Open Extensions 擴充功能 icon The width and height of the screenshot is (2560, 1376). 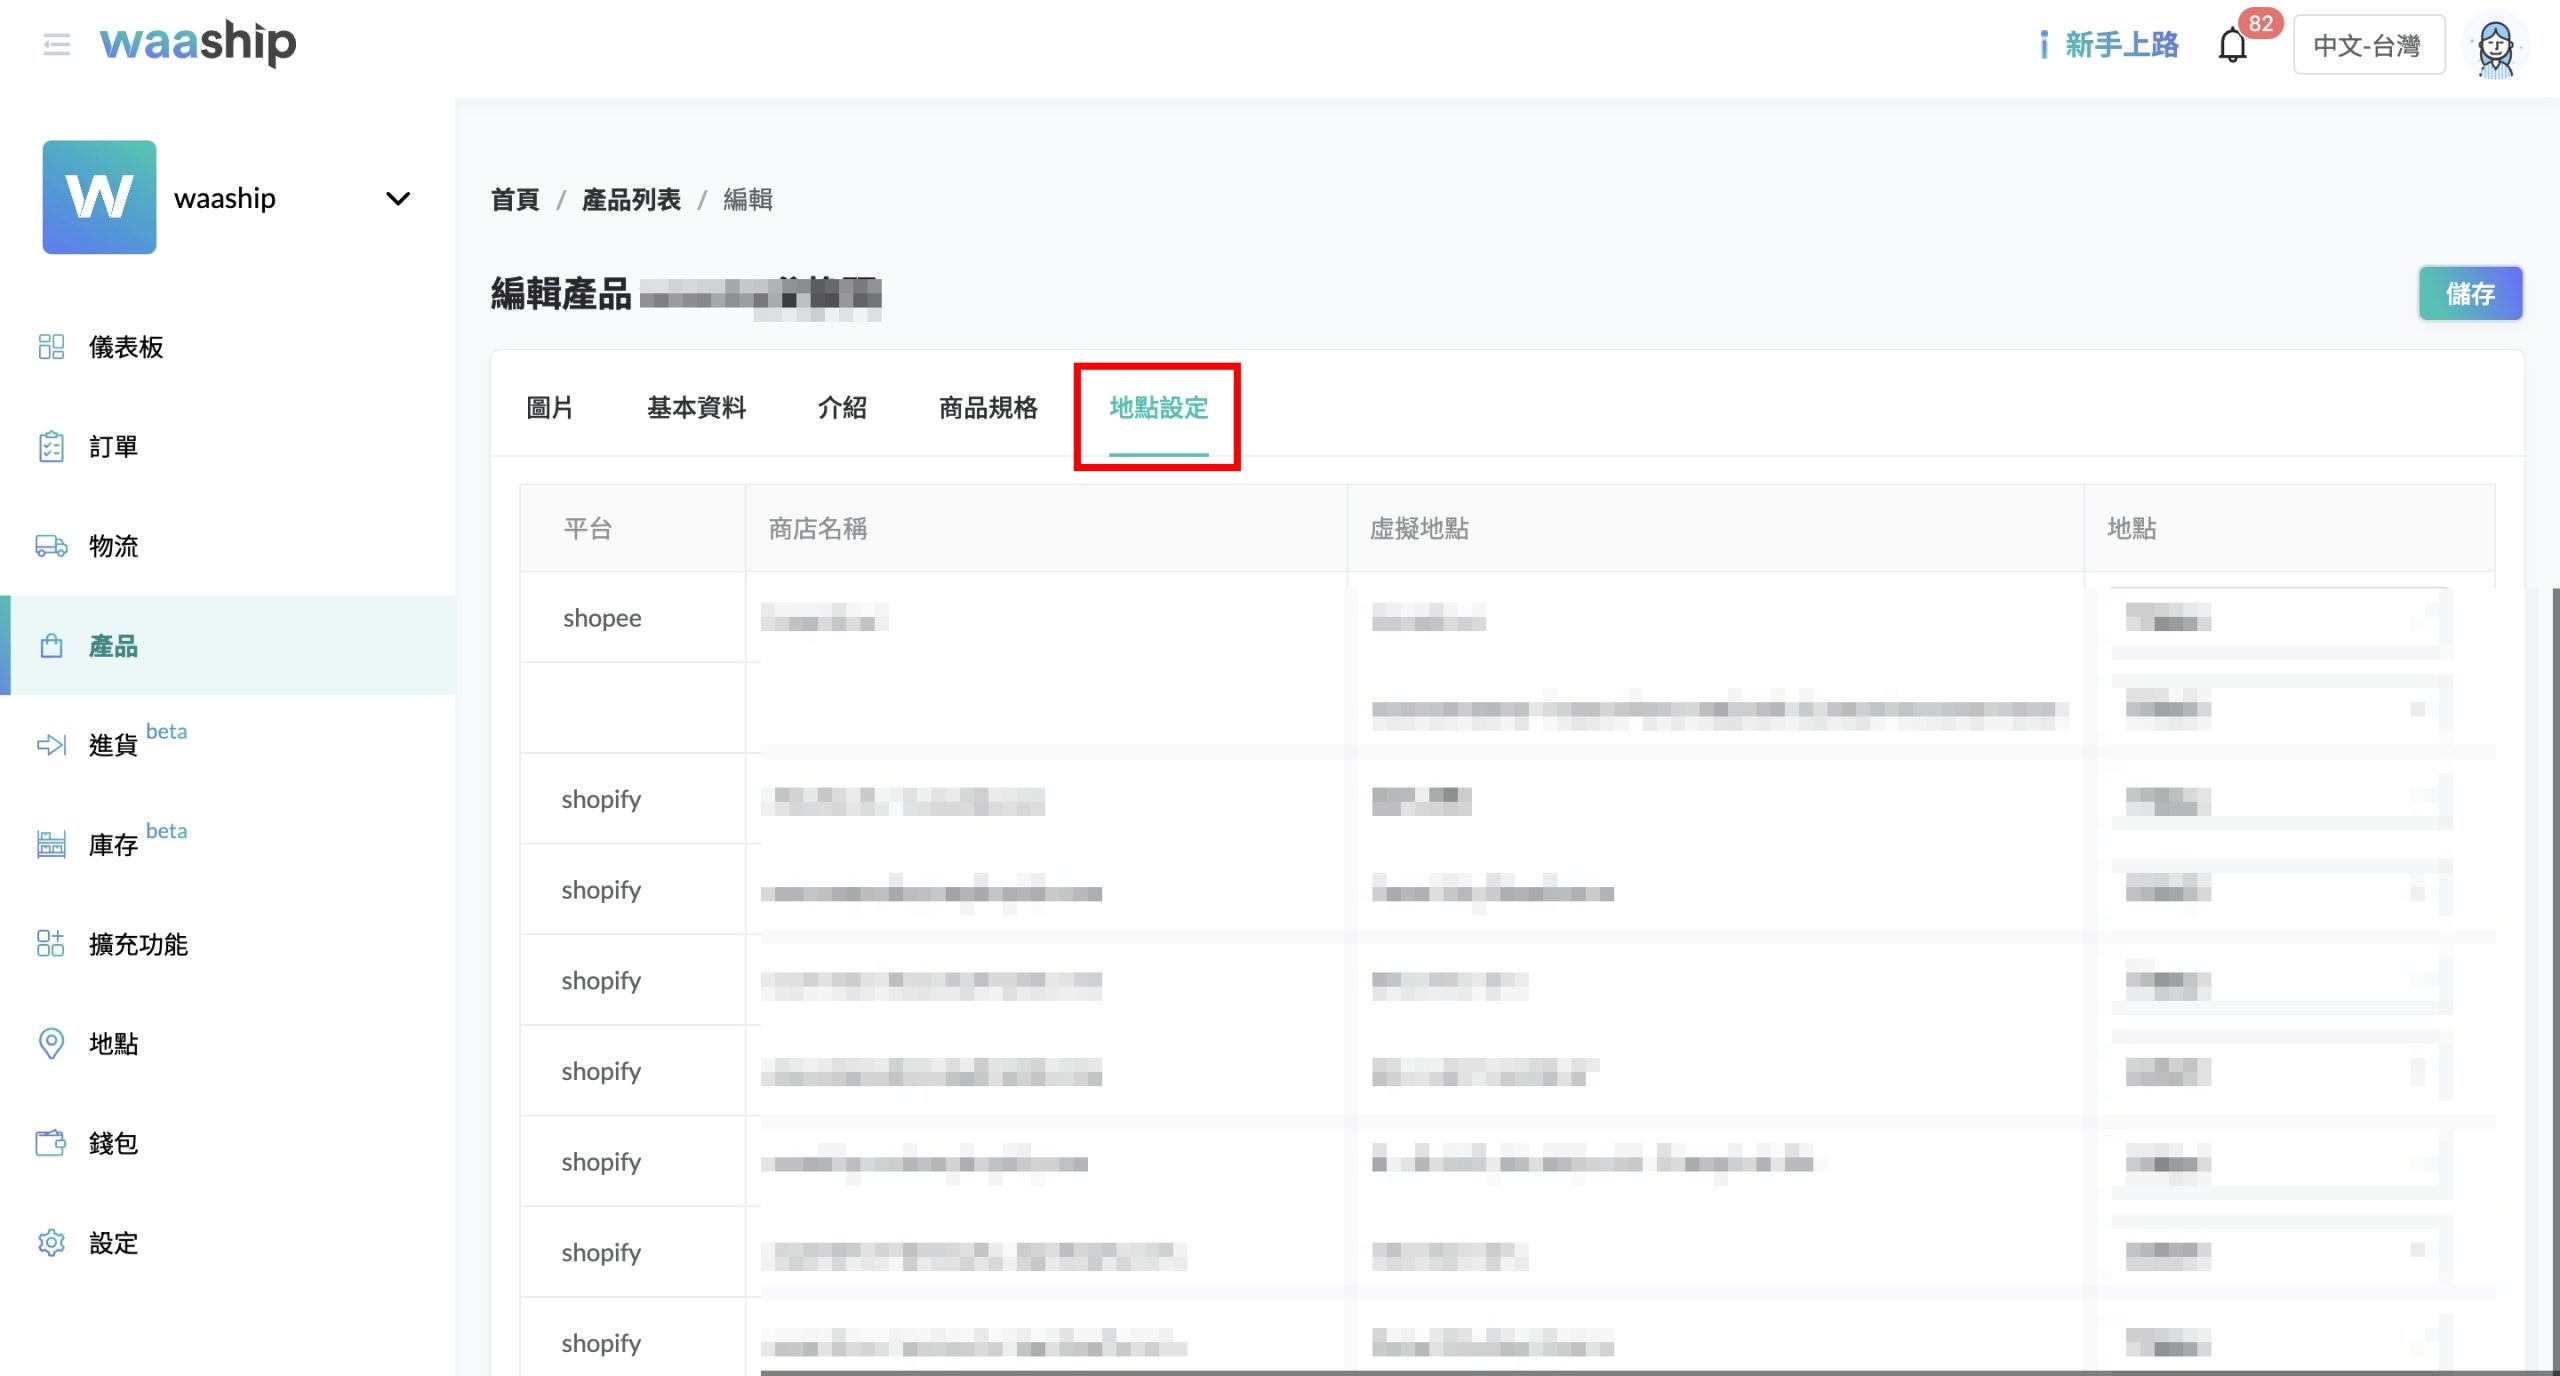coord(51,944)
